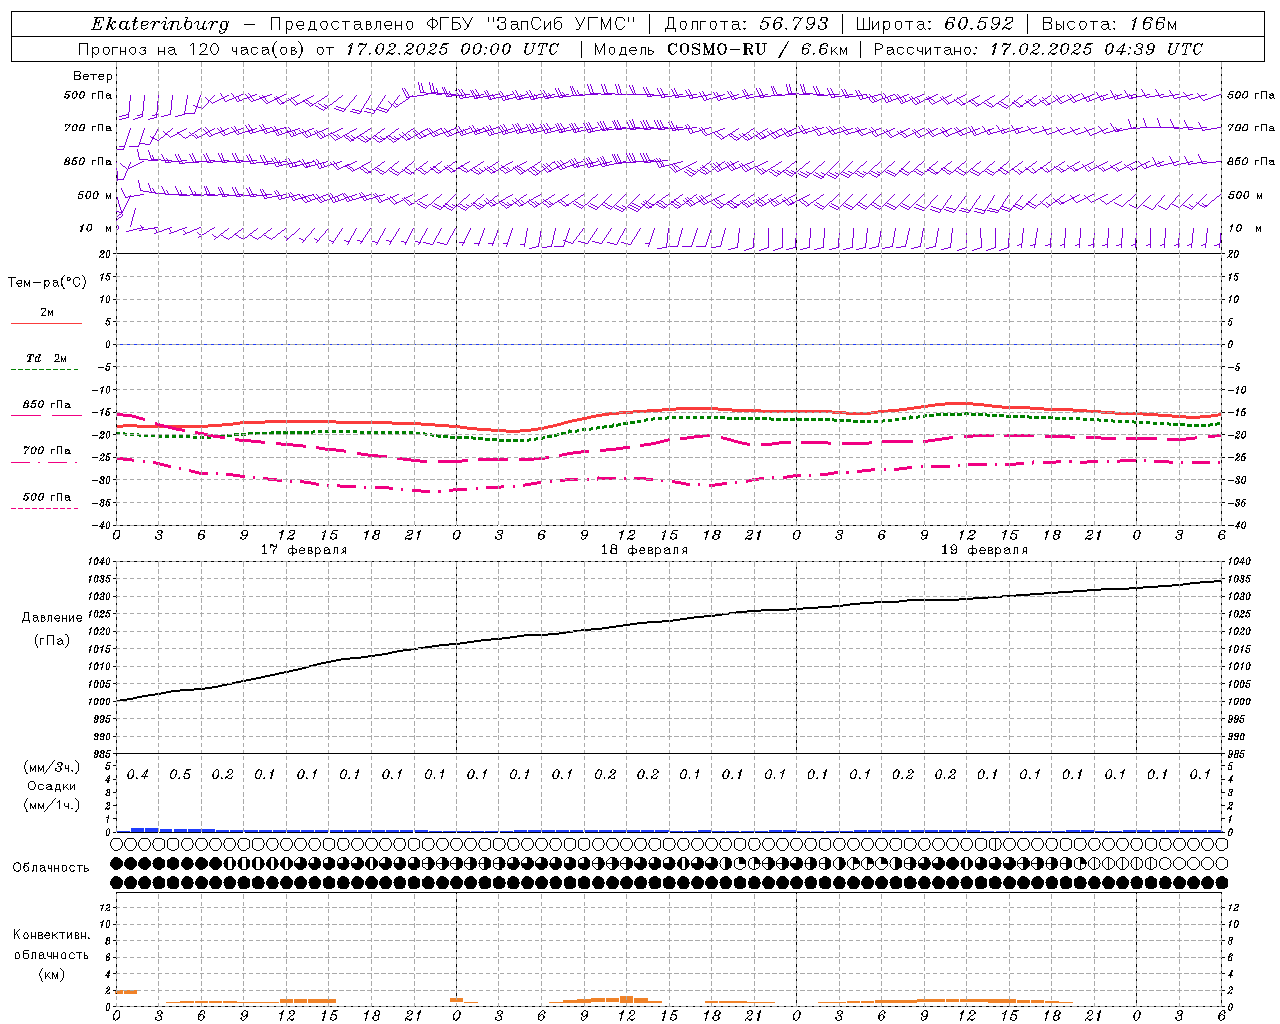Select the 'Долгота: 56.793' header value
The width and height of the screenshot is (1280, 1024).
coord(746,24)
